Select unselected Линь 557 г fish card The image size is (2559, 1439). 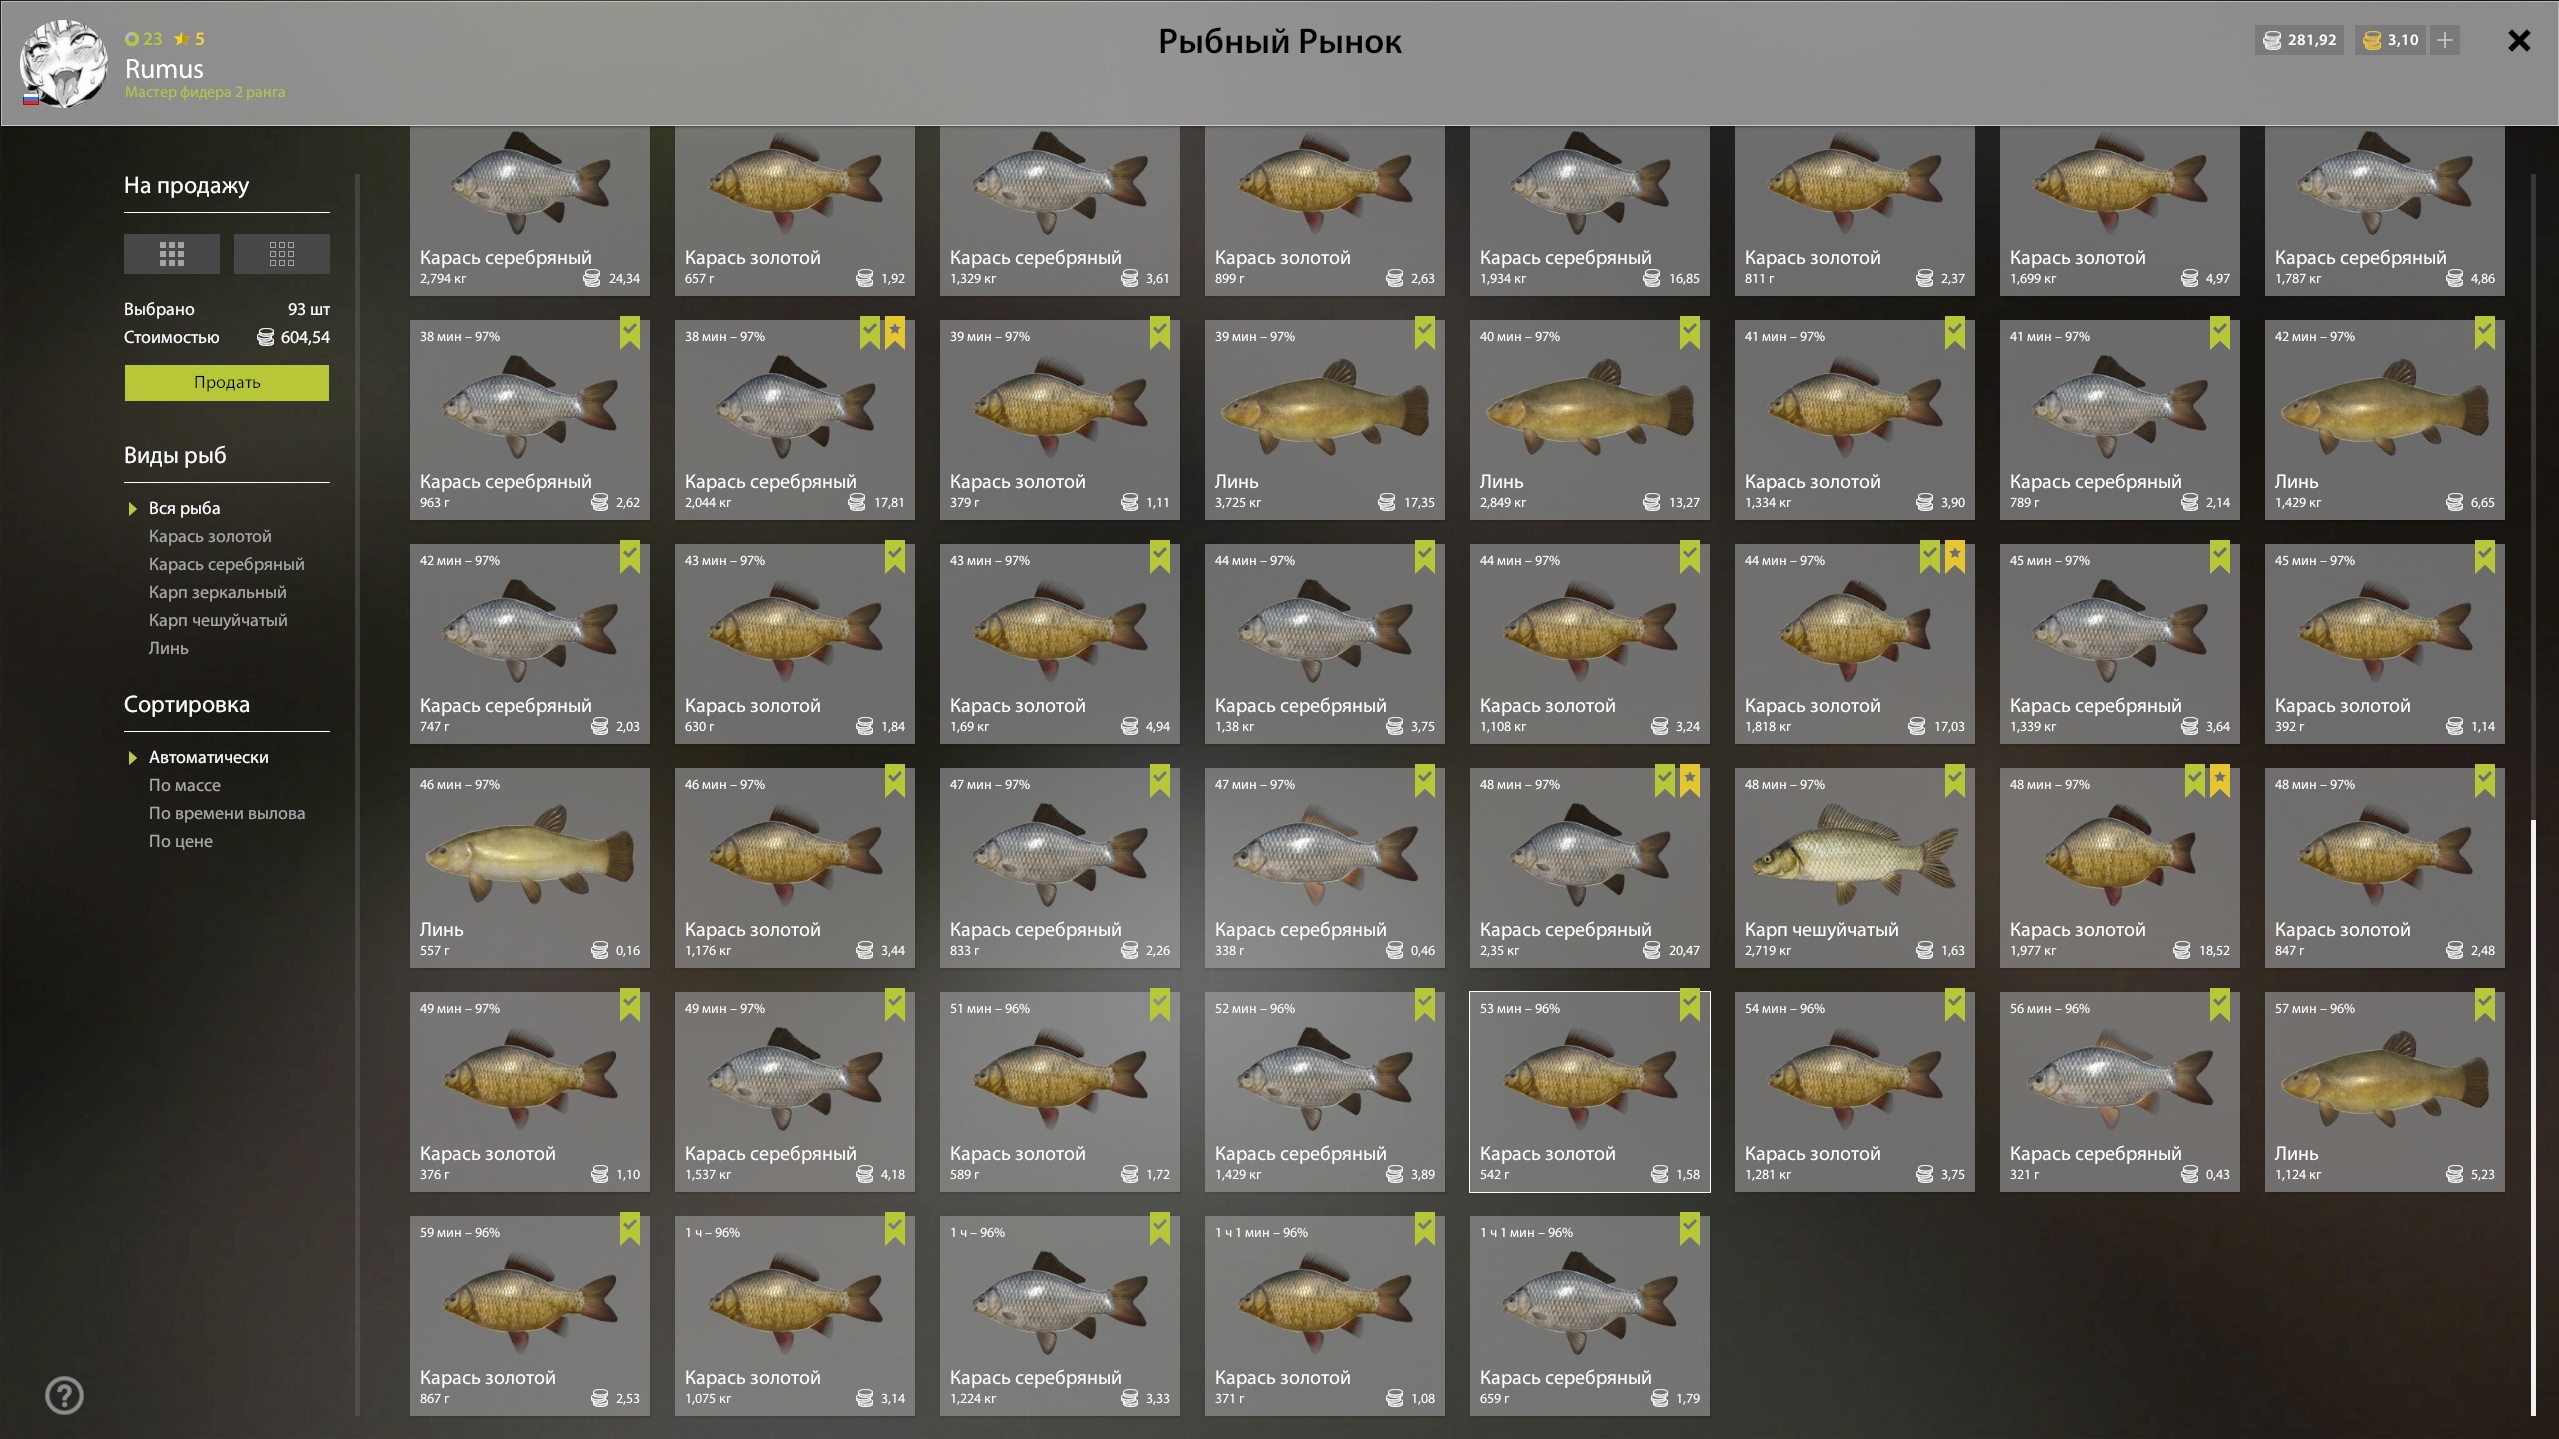point(529,866)
